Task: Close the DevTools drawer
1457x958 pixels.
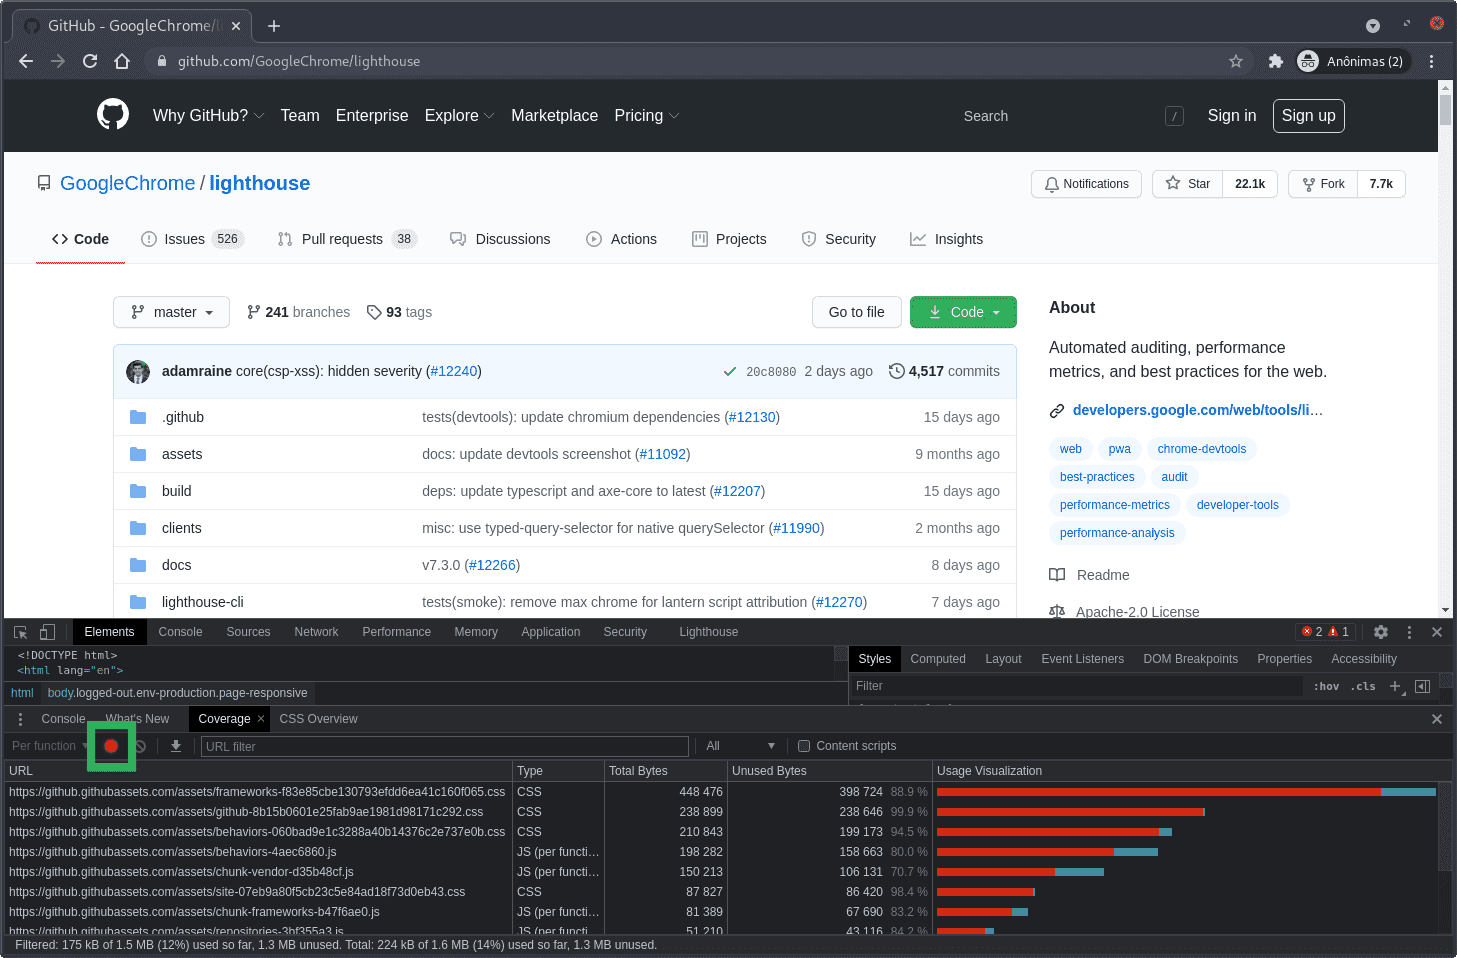Action: click(1437, 719)
